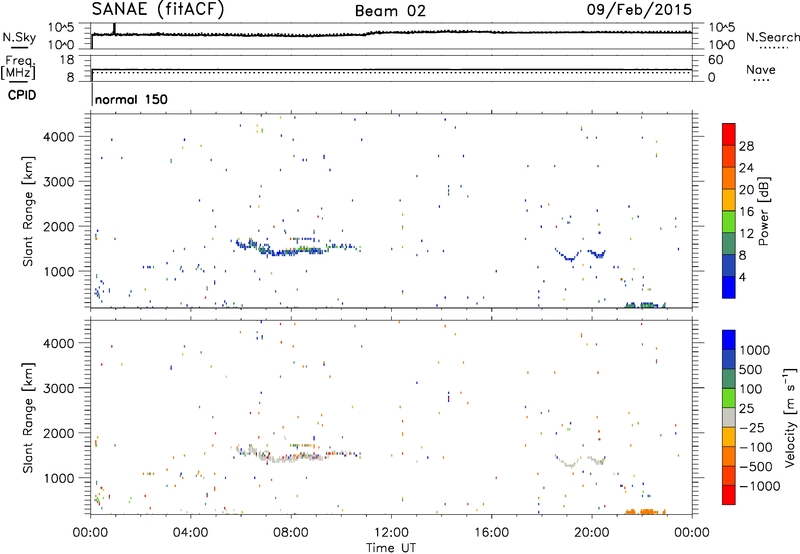The height and width of the screenshot is (554, 800).
Task: Click the velocity panel 'Slant Range [km]' label
Action: [28, 418]
